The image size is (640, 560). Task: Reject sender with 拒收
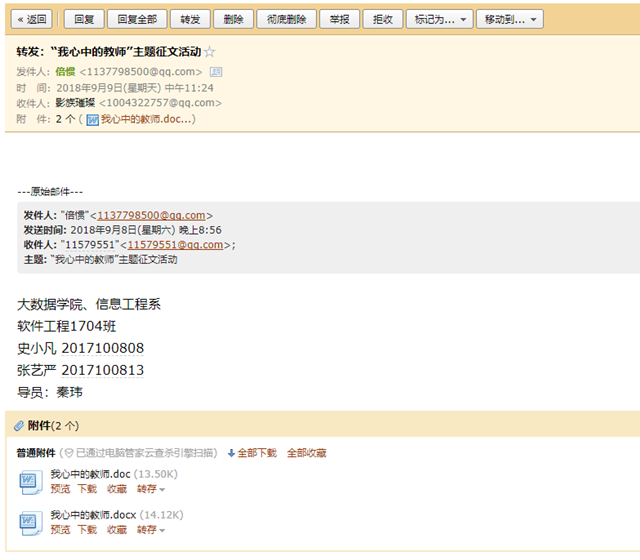tap(383, 19)
